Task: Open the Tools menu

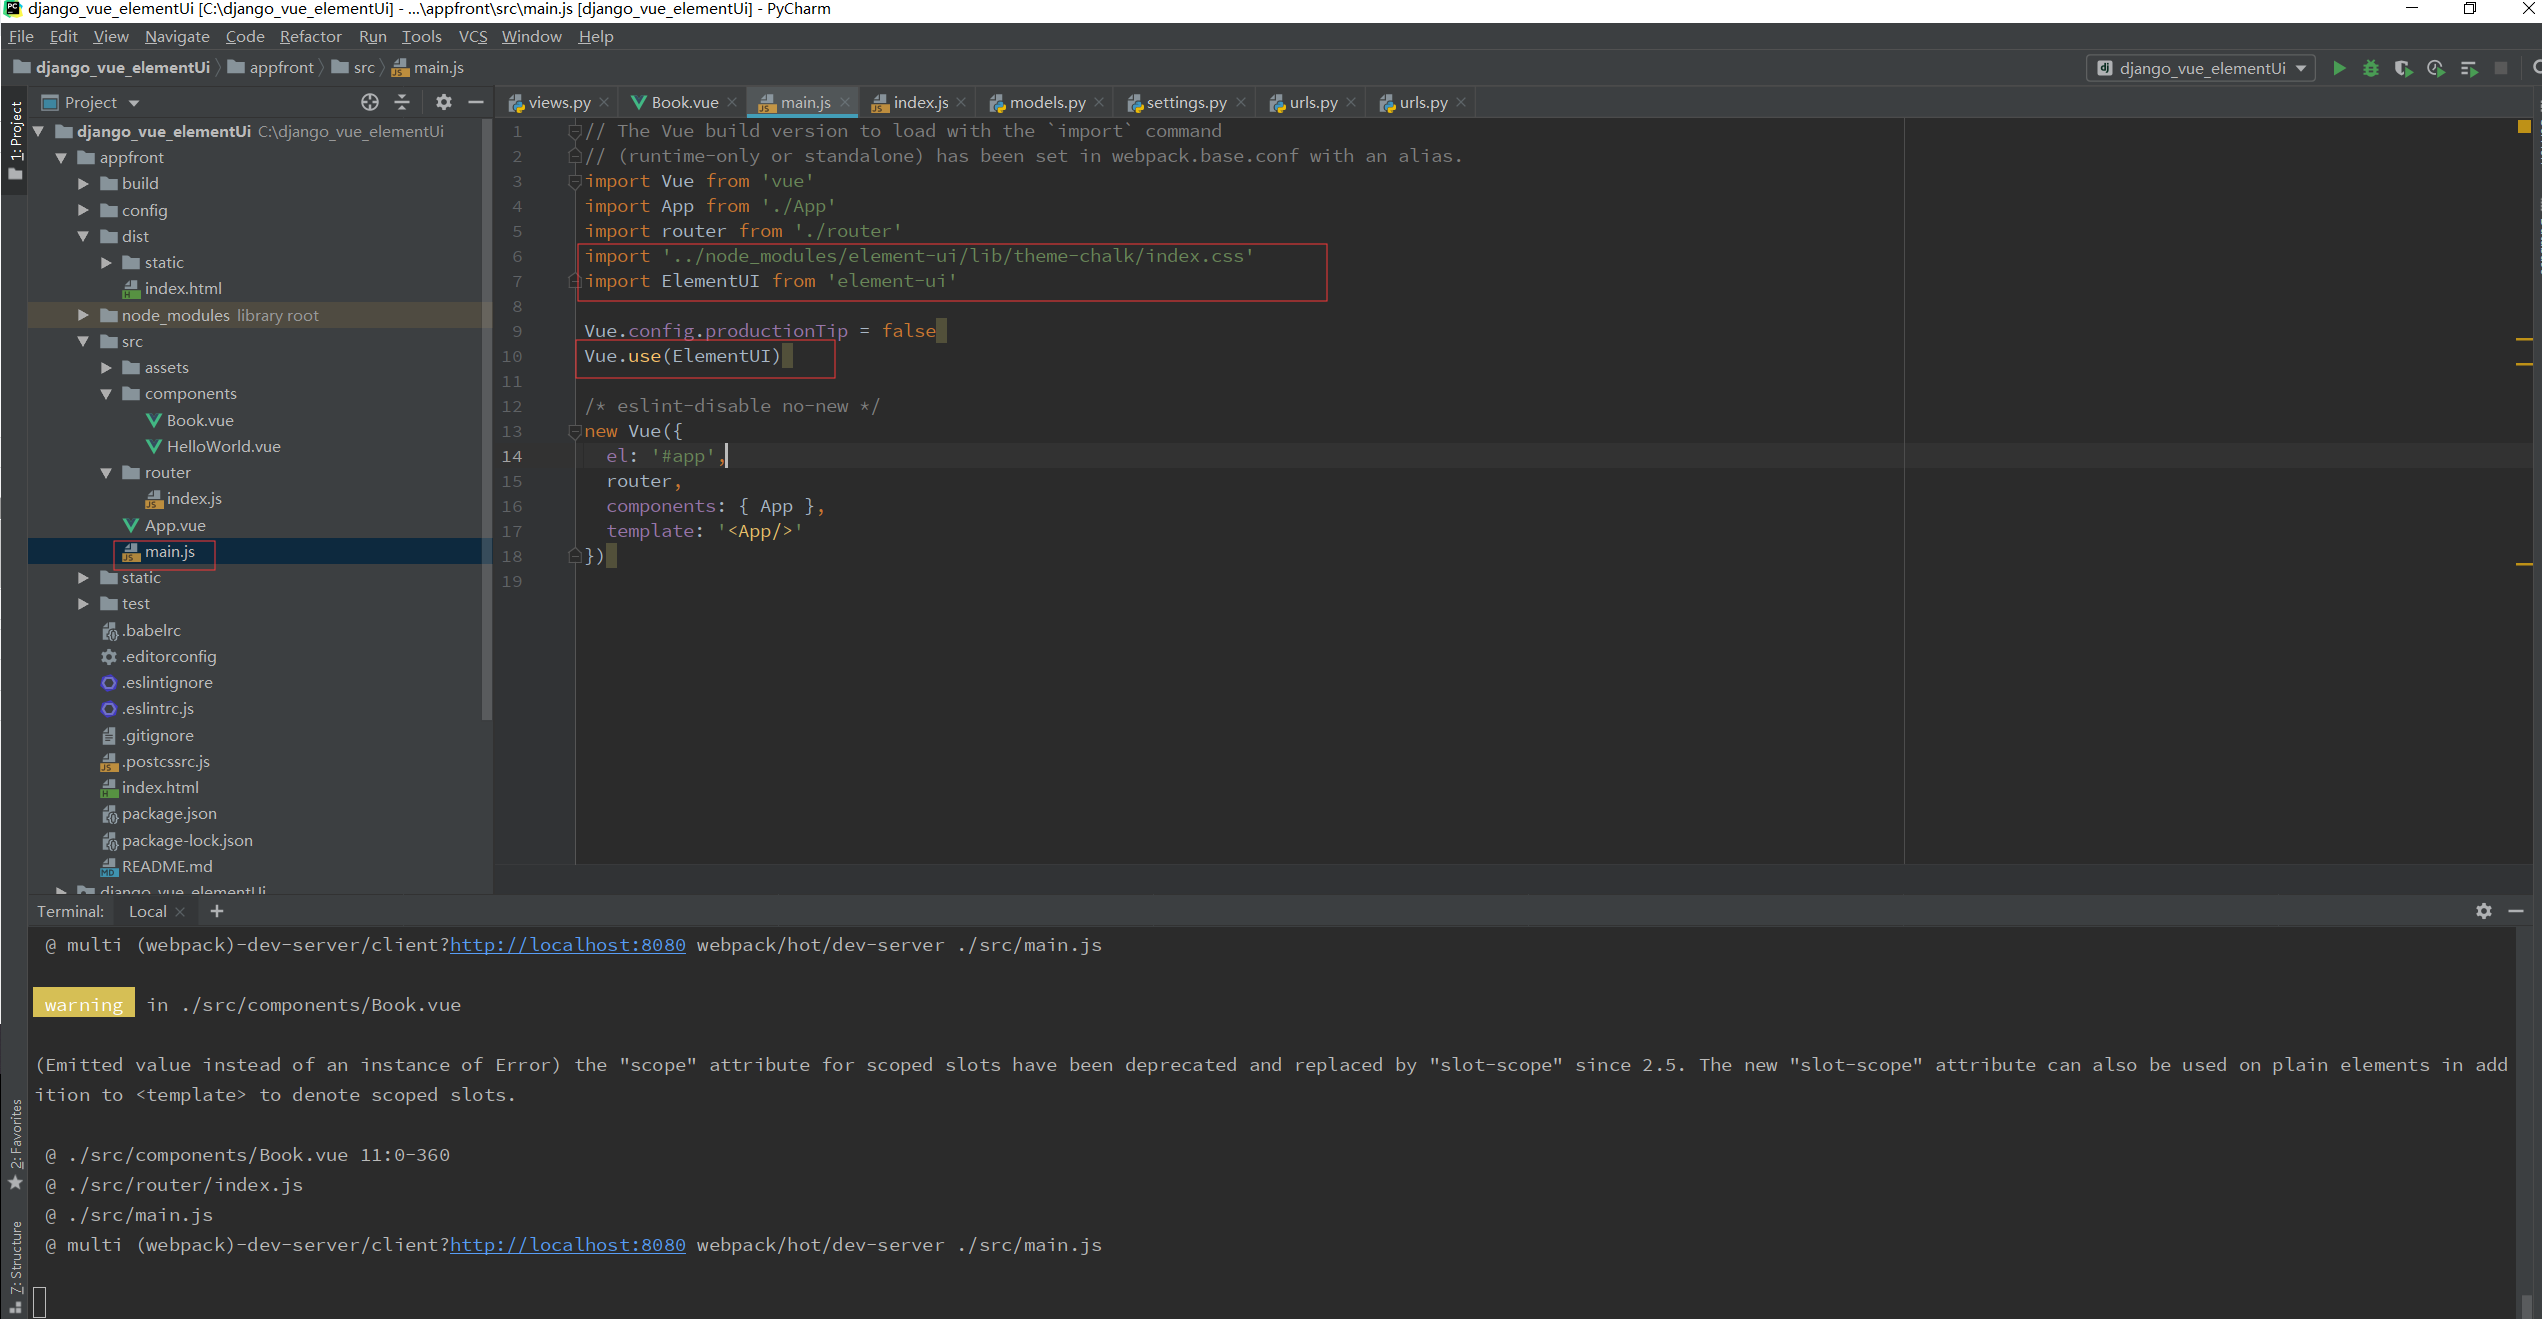Action: coord(421,36)
